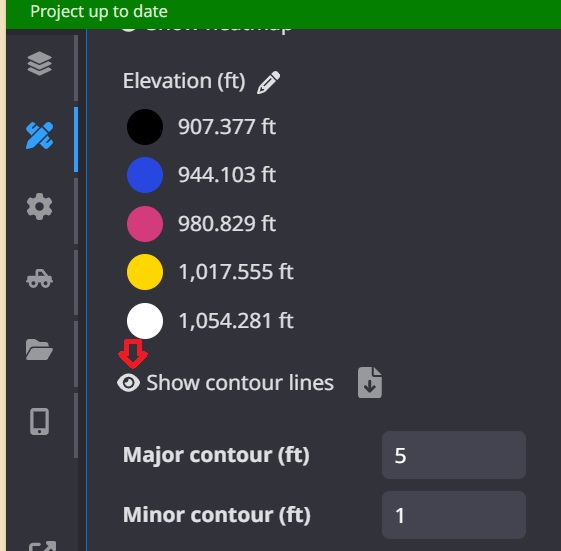Focus the Minor contour (ft) field
Viewport: 561px width, 551px height.
click(x=454, y=515)
